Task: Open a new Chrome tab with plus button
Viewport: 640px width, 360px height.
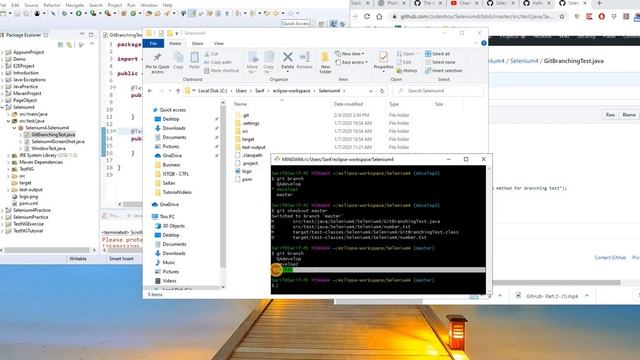Action: 600,3
